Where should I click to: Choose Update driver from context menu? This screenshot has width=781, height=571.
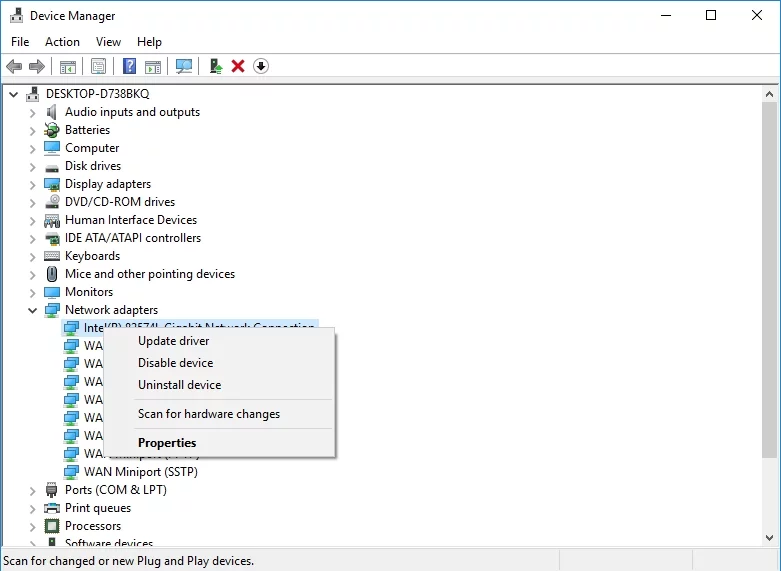[173, 341]
